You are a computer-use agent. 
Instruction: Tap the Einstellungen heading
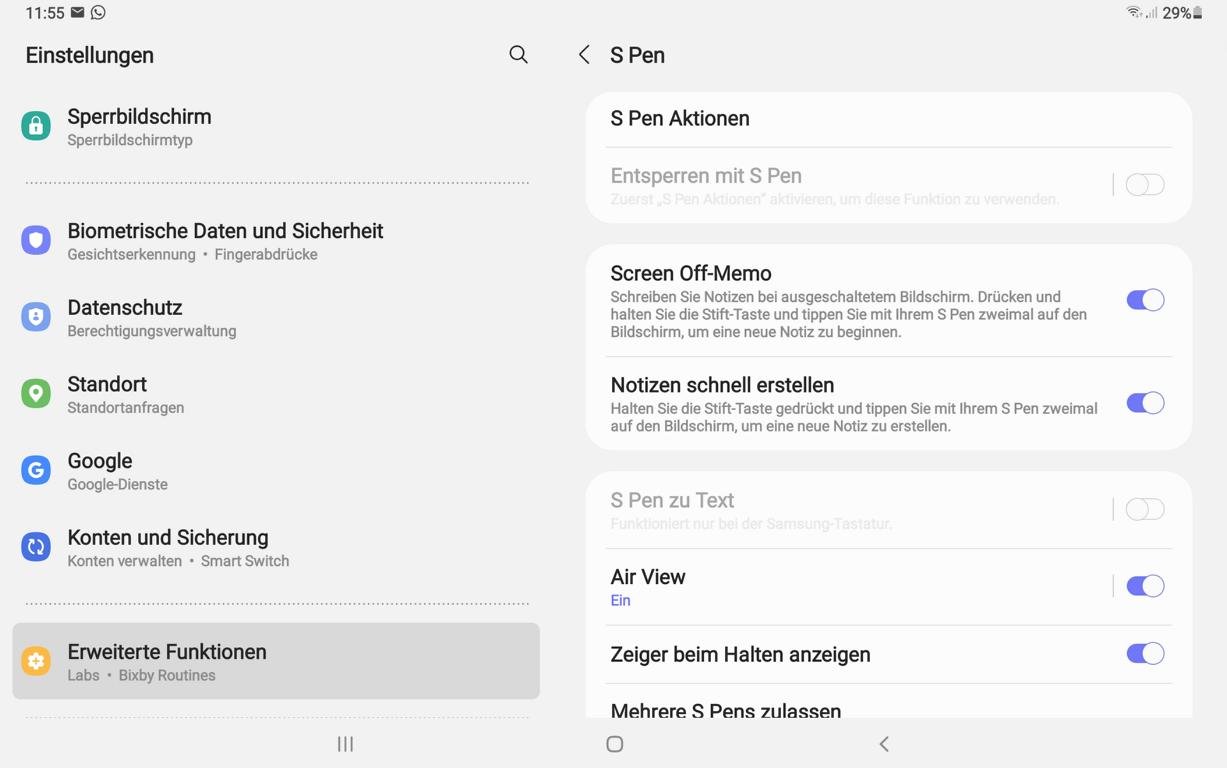coord(90,55)
